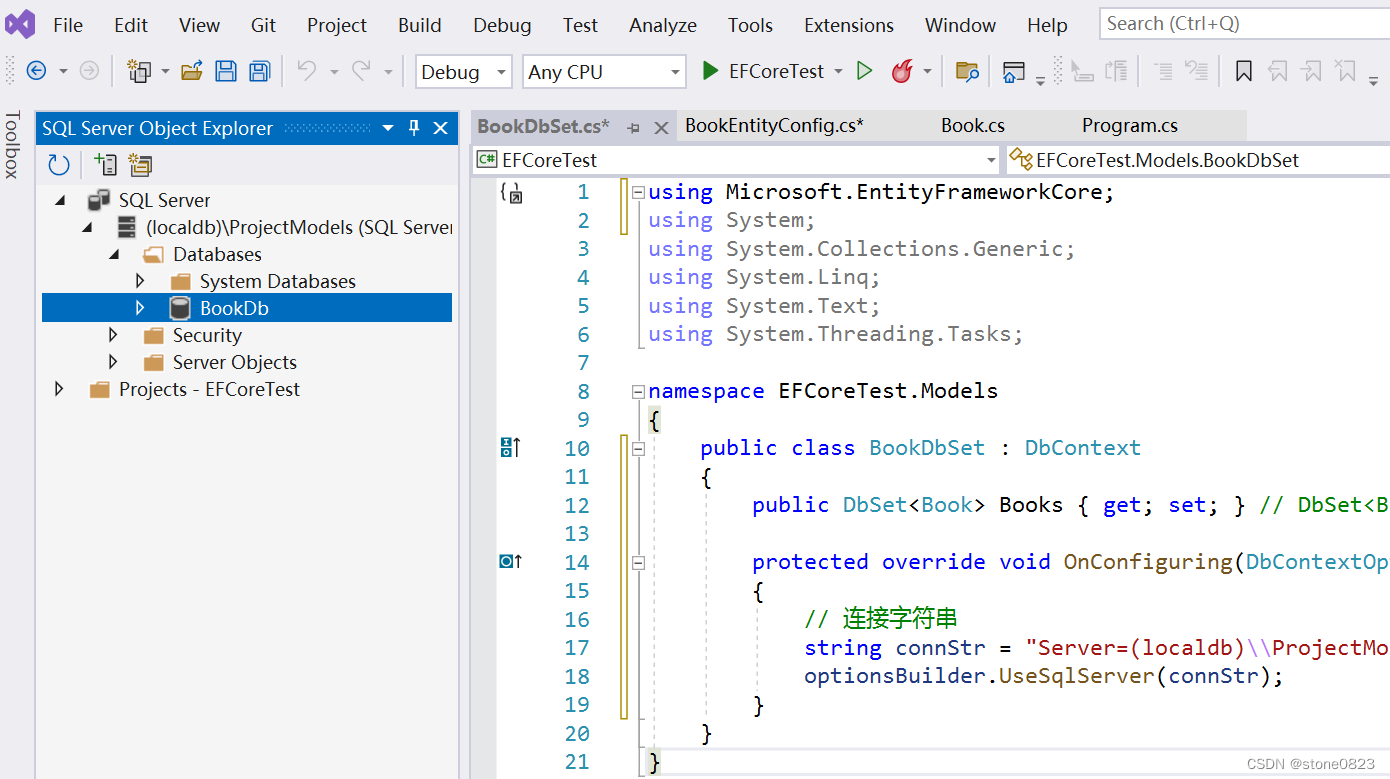
Task: Toggle auto-hide pin on SQL Server Object Explorer
Action: coord(415,128)
